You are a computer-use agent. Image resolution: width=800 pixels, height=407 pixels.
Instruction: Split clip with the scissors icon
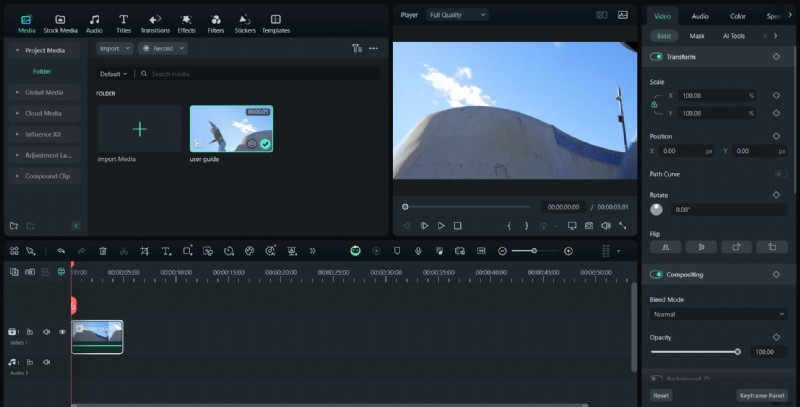[x=123, y=251]
